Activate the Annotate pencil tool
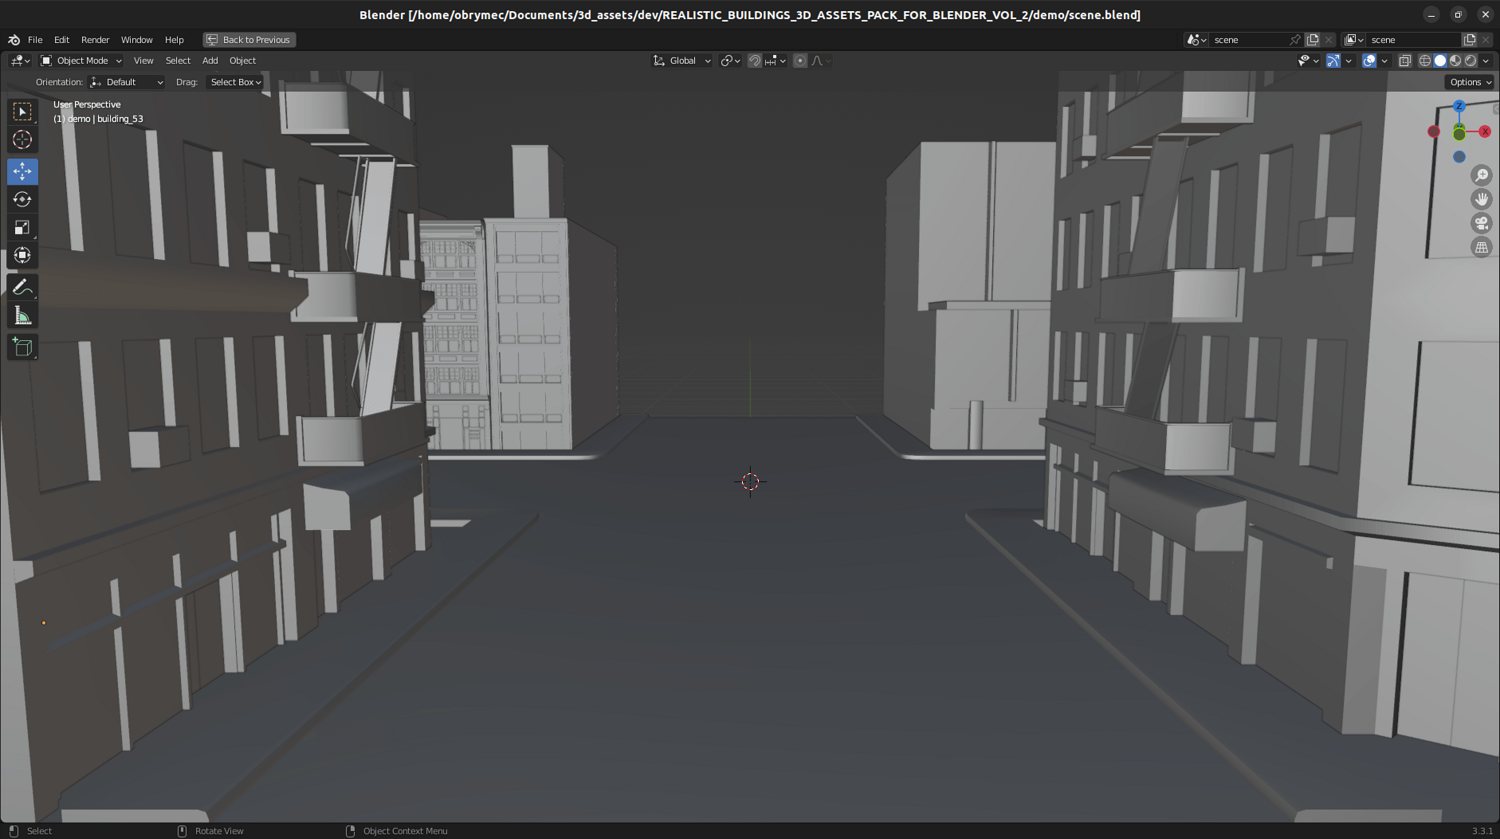The image size is (1500, 839). coord(22,288)
